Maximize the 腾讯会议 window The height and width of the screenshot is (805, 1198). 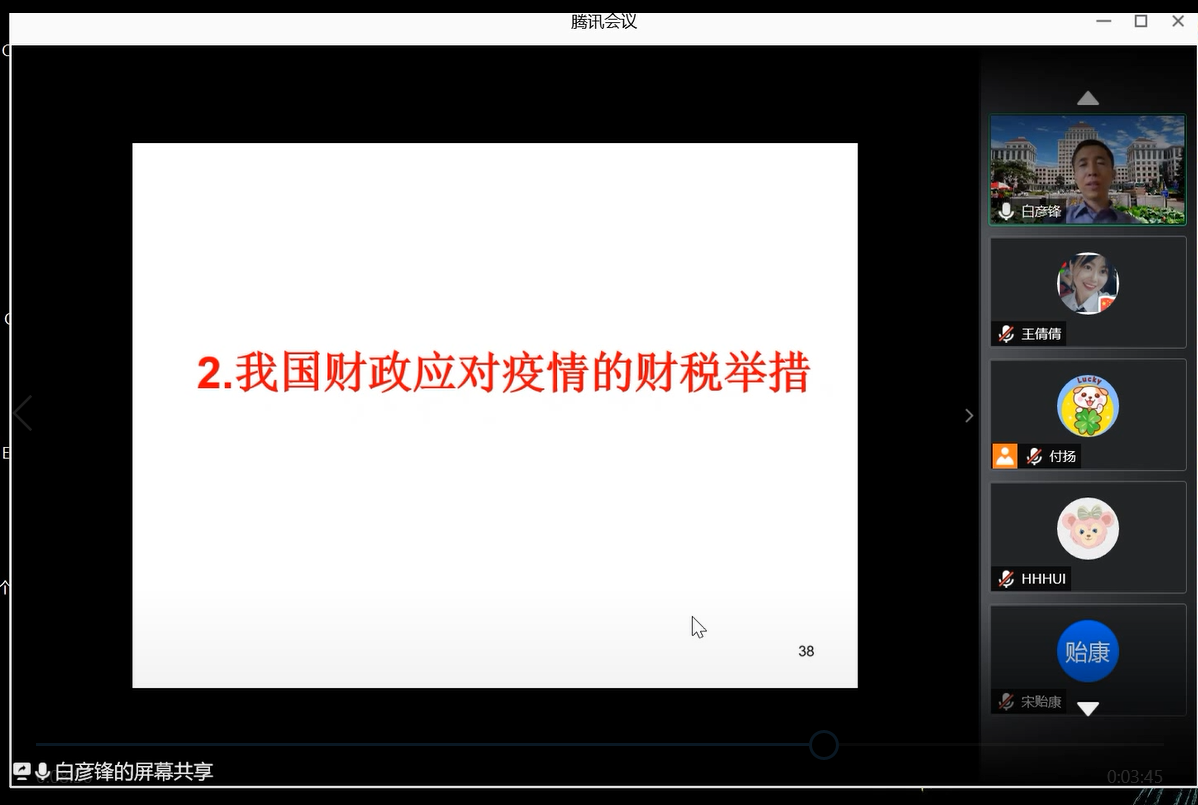click(x=1141, y=21)
